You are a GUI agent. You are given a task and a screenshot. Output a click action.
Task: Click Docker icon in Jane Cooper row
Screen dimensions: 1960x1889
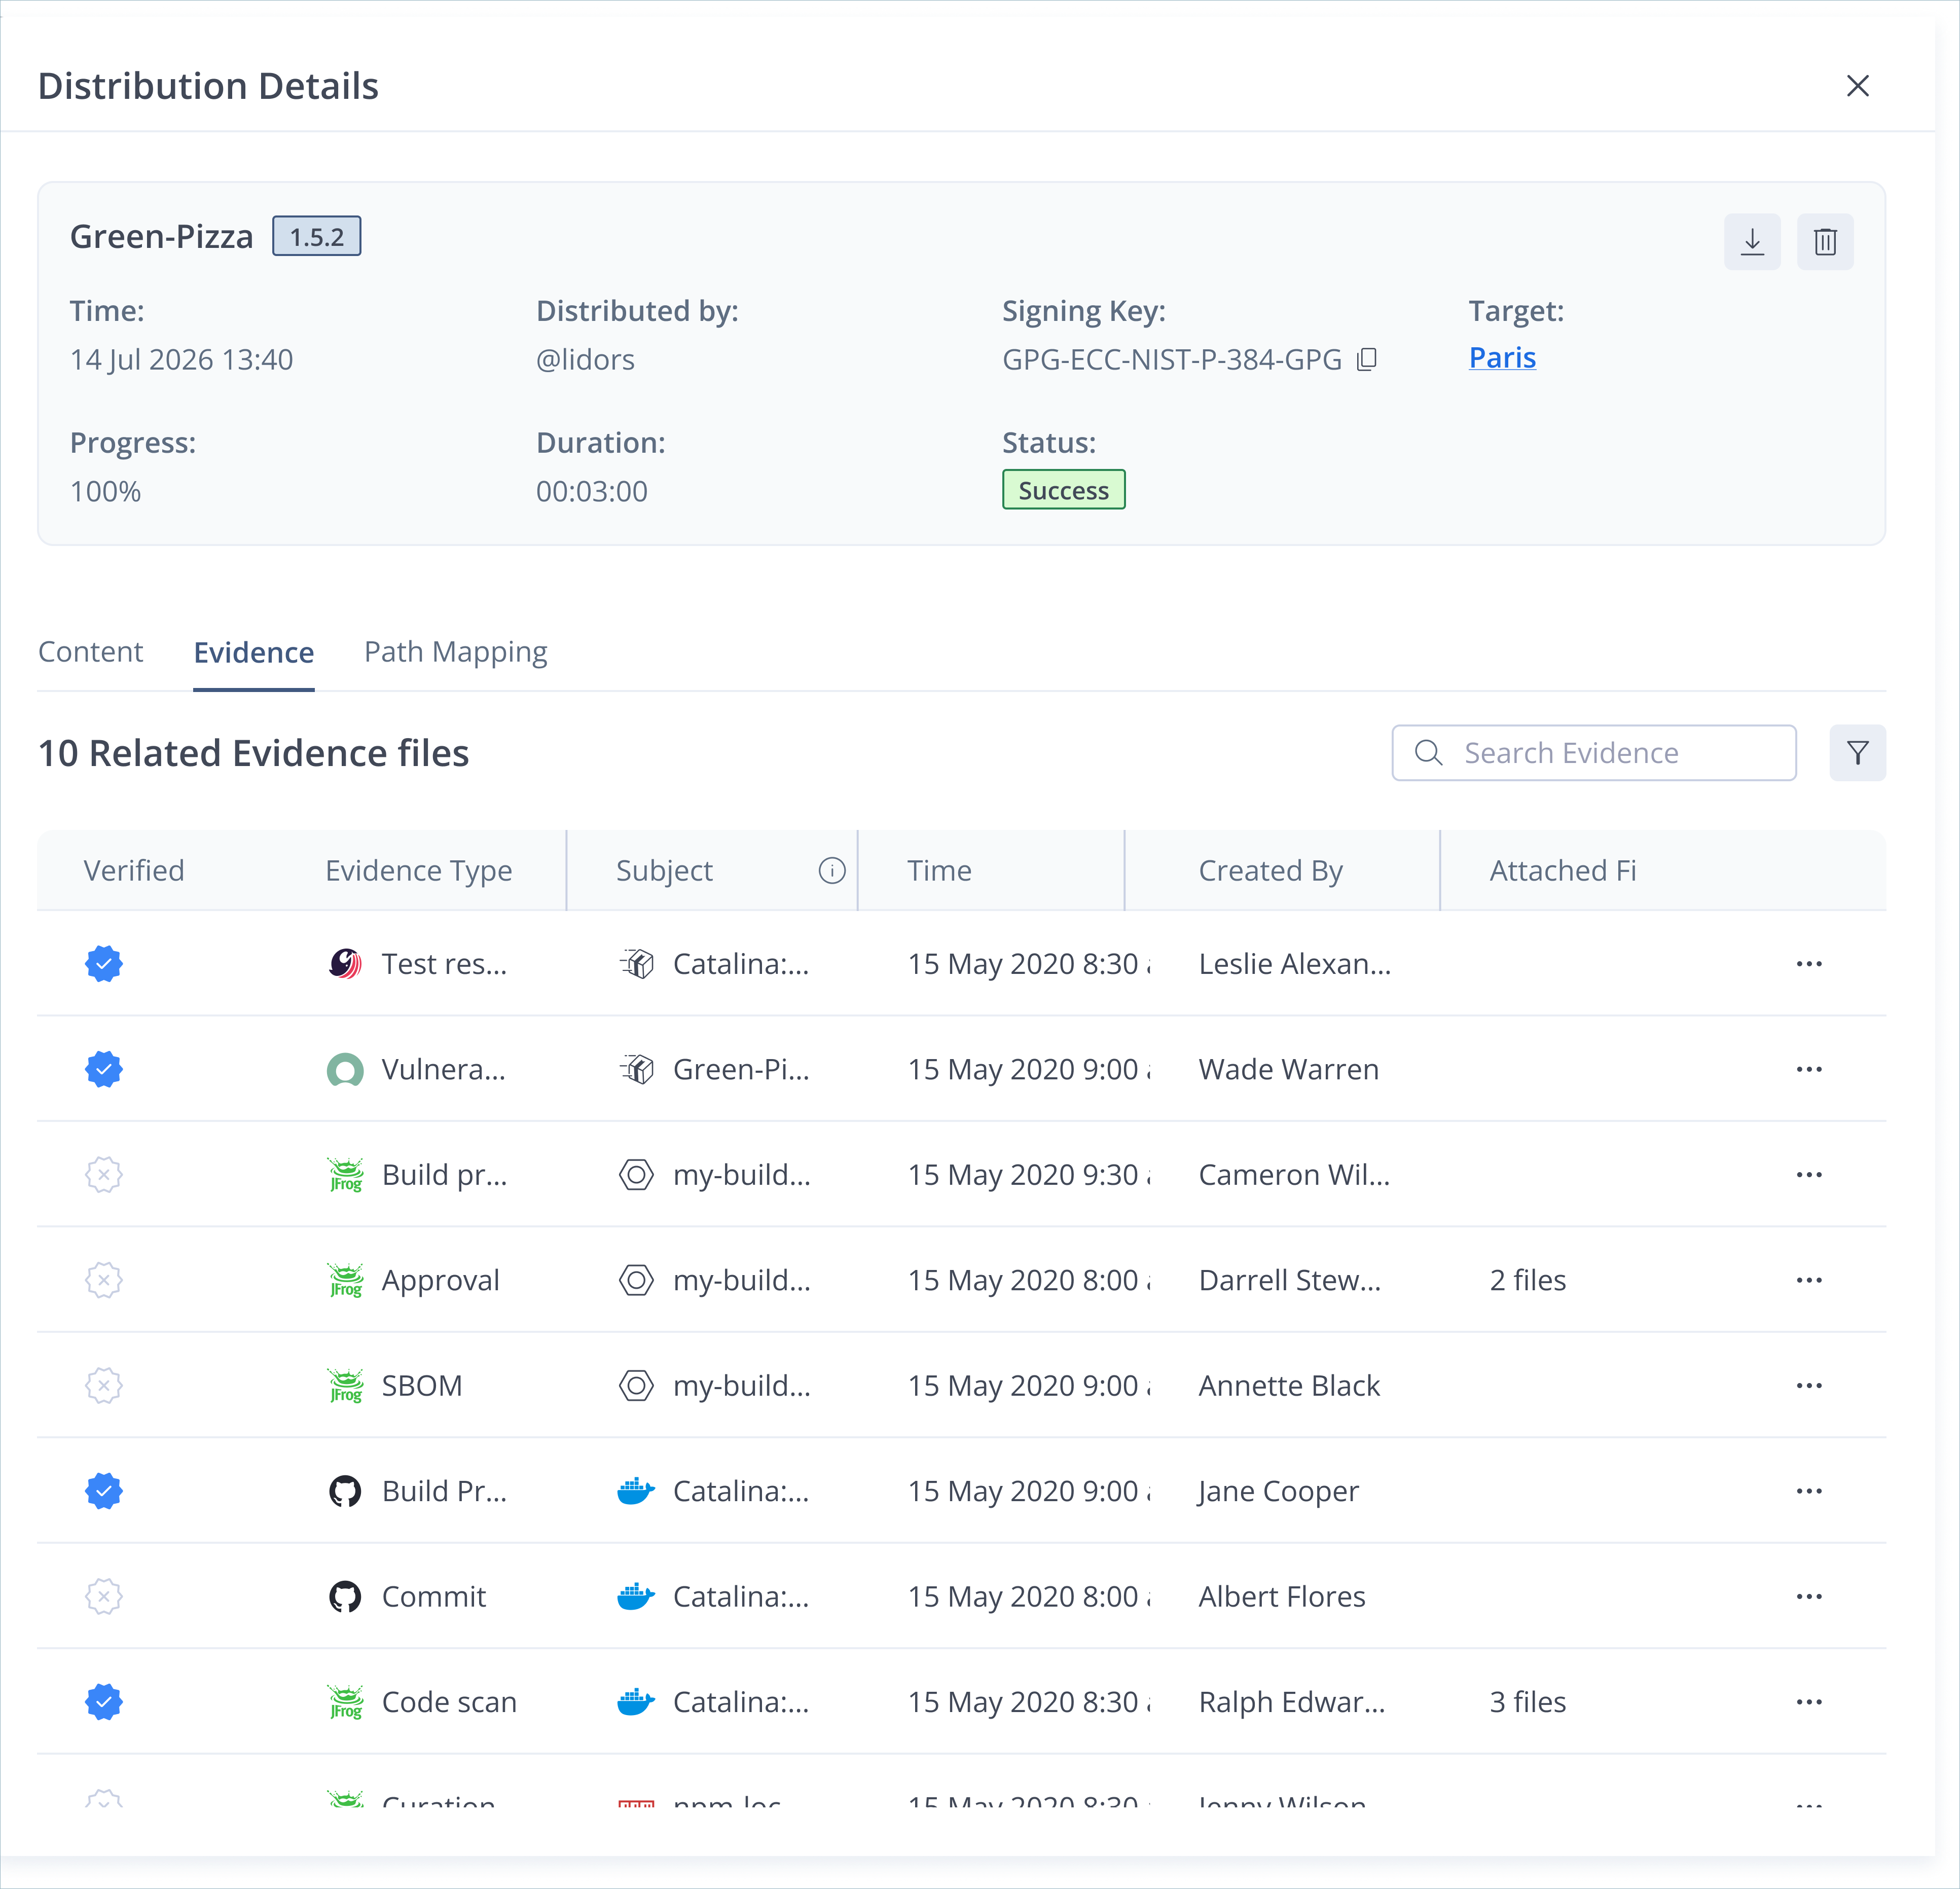point(636,1491)
